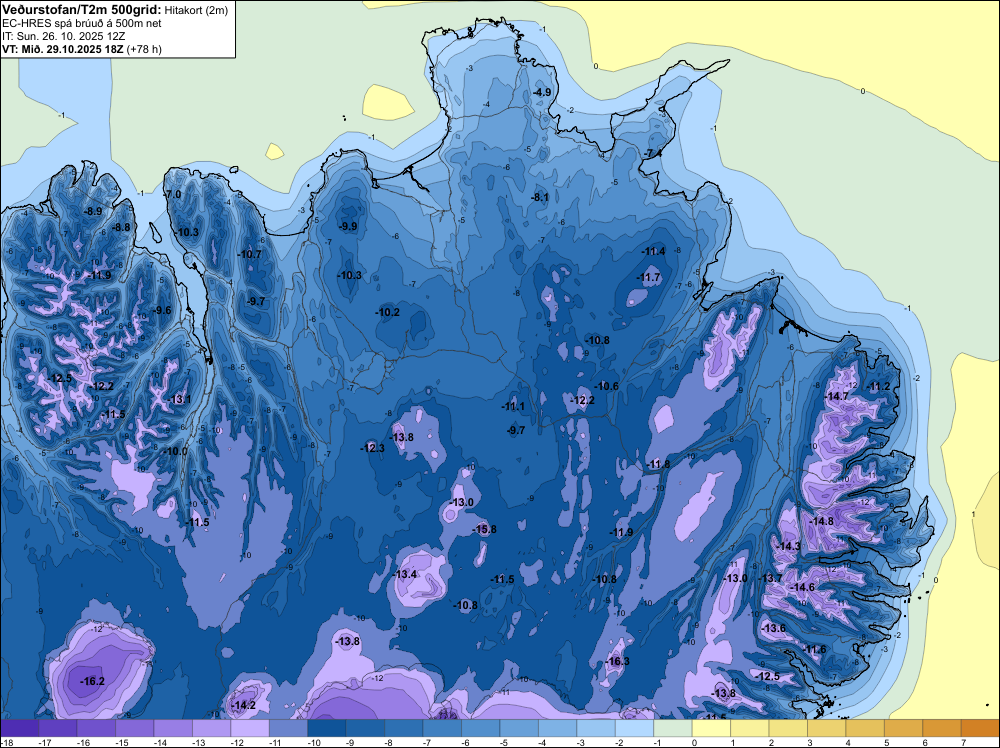Screen dimensions: 1000x748
Task: Click the -10.2 temperature label
Action: [x=388, y=312]
